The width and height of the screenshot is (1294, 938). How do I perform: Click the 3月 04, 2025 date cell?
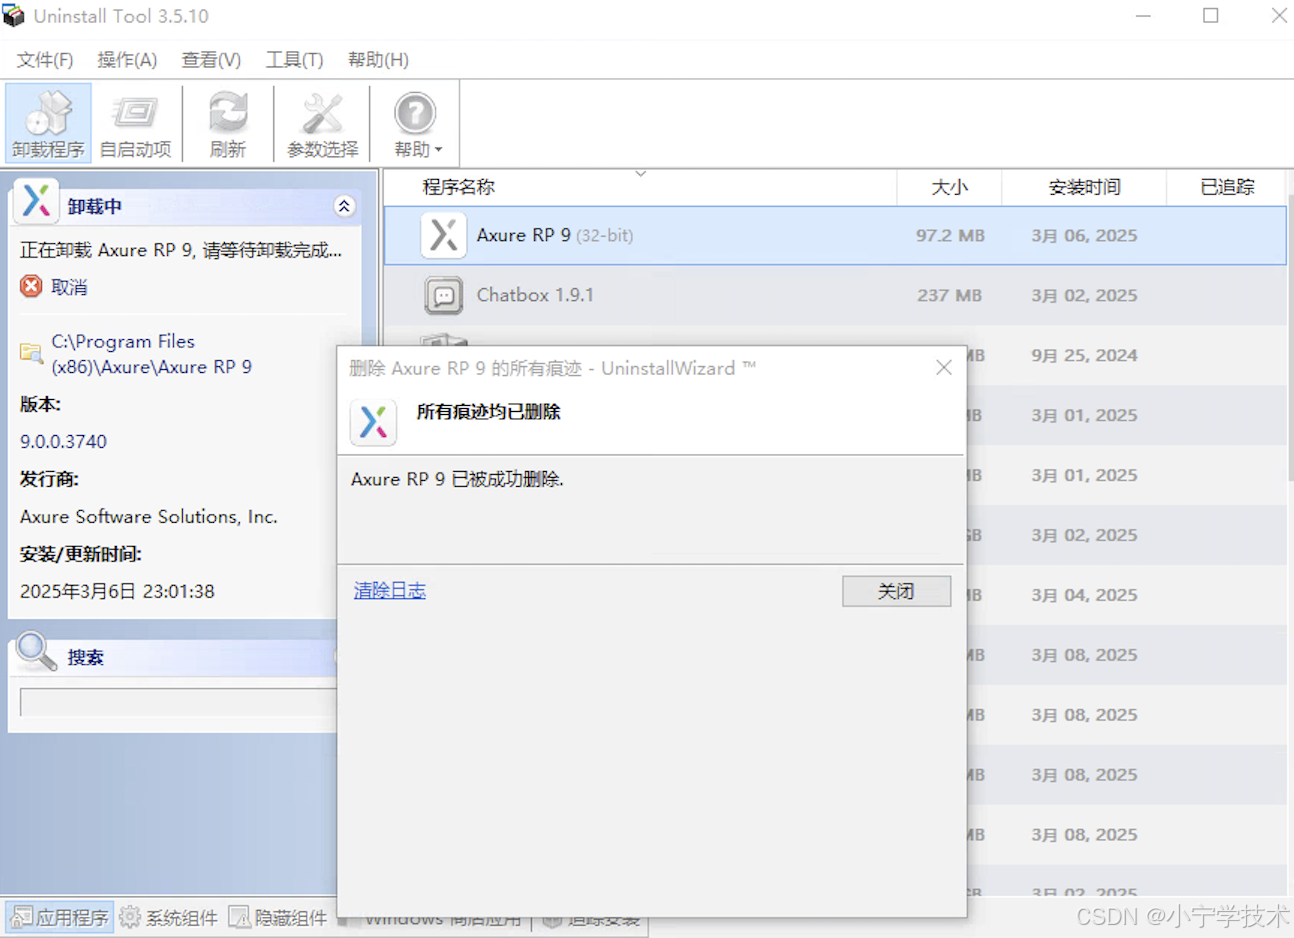click(x=1084, y=595)
